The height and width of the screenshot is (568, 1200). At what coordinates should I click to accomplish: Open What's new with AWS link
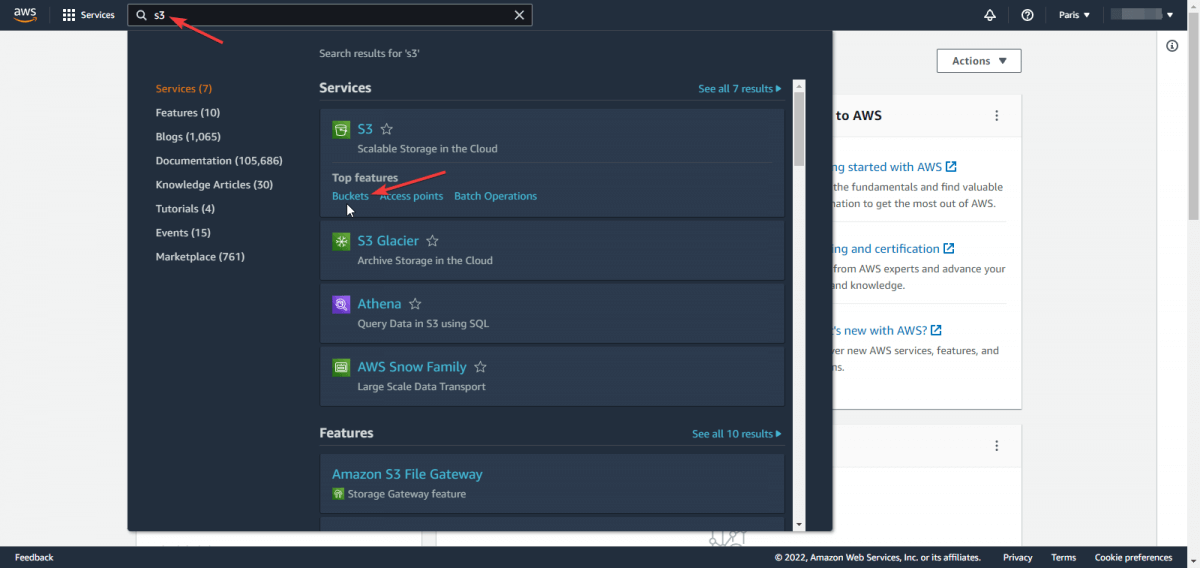pos(887,330)
